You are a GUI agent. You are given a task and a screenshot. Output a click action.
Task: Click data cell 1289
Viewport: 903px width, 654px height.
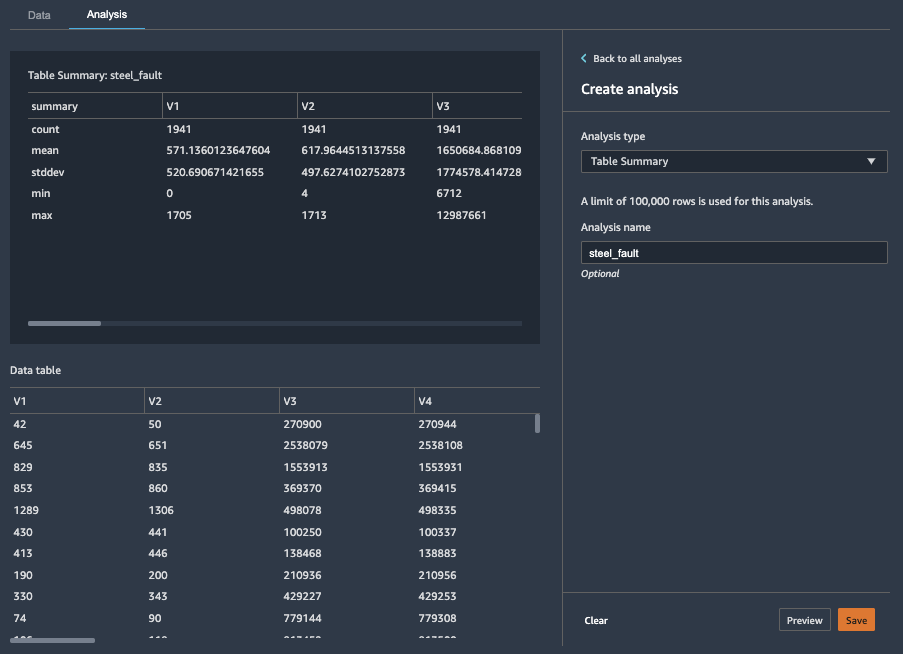[x=26, y=511]
